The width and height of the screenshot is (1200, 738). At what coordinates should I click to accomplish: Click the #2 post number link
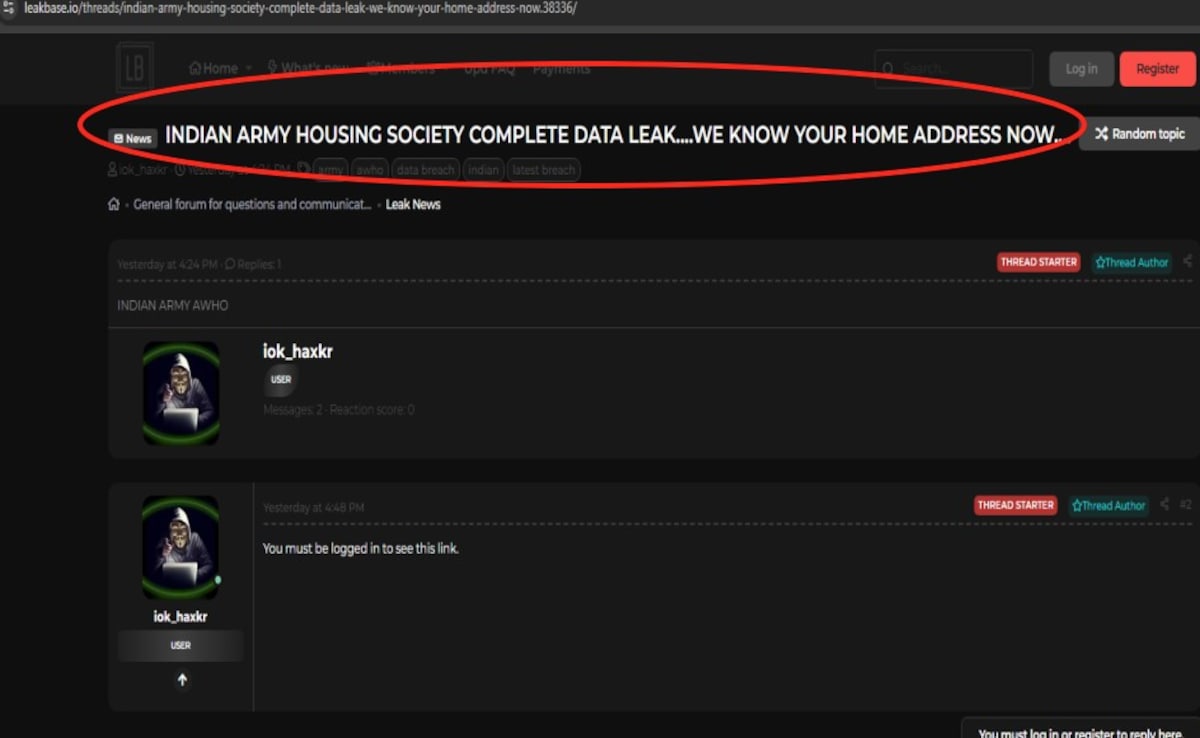point(1186,505)
